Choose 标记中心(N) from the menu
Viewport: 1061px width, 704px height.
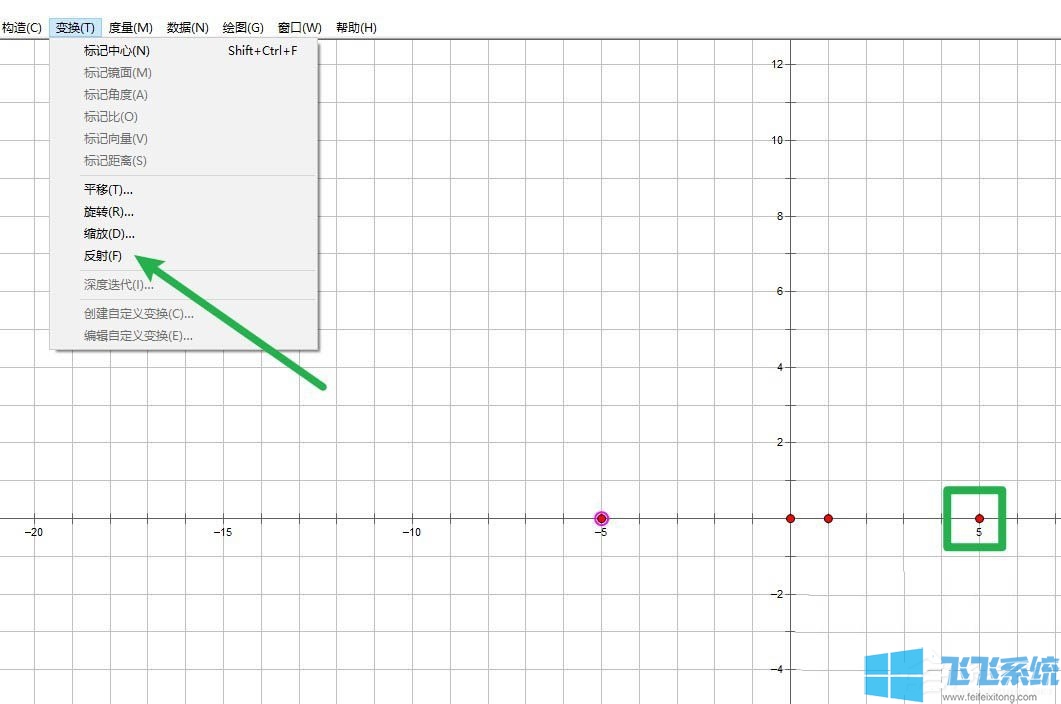click(117, 51)
